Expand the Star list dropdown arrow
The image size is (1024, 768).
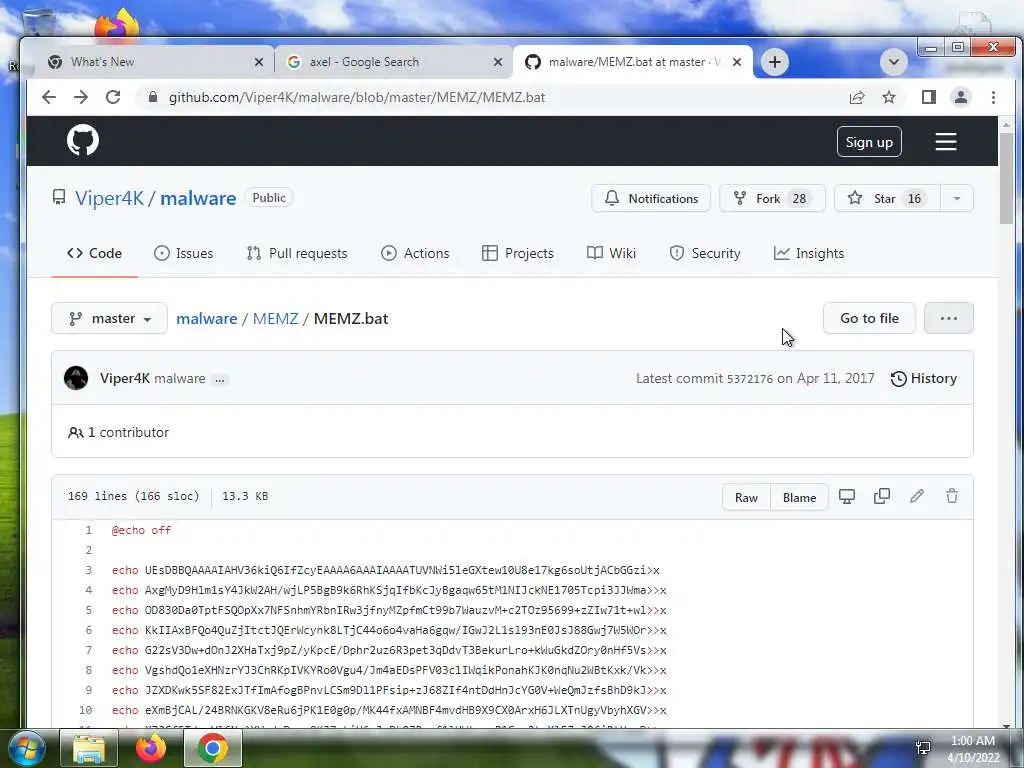(x=957, y=199)
